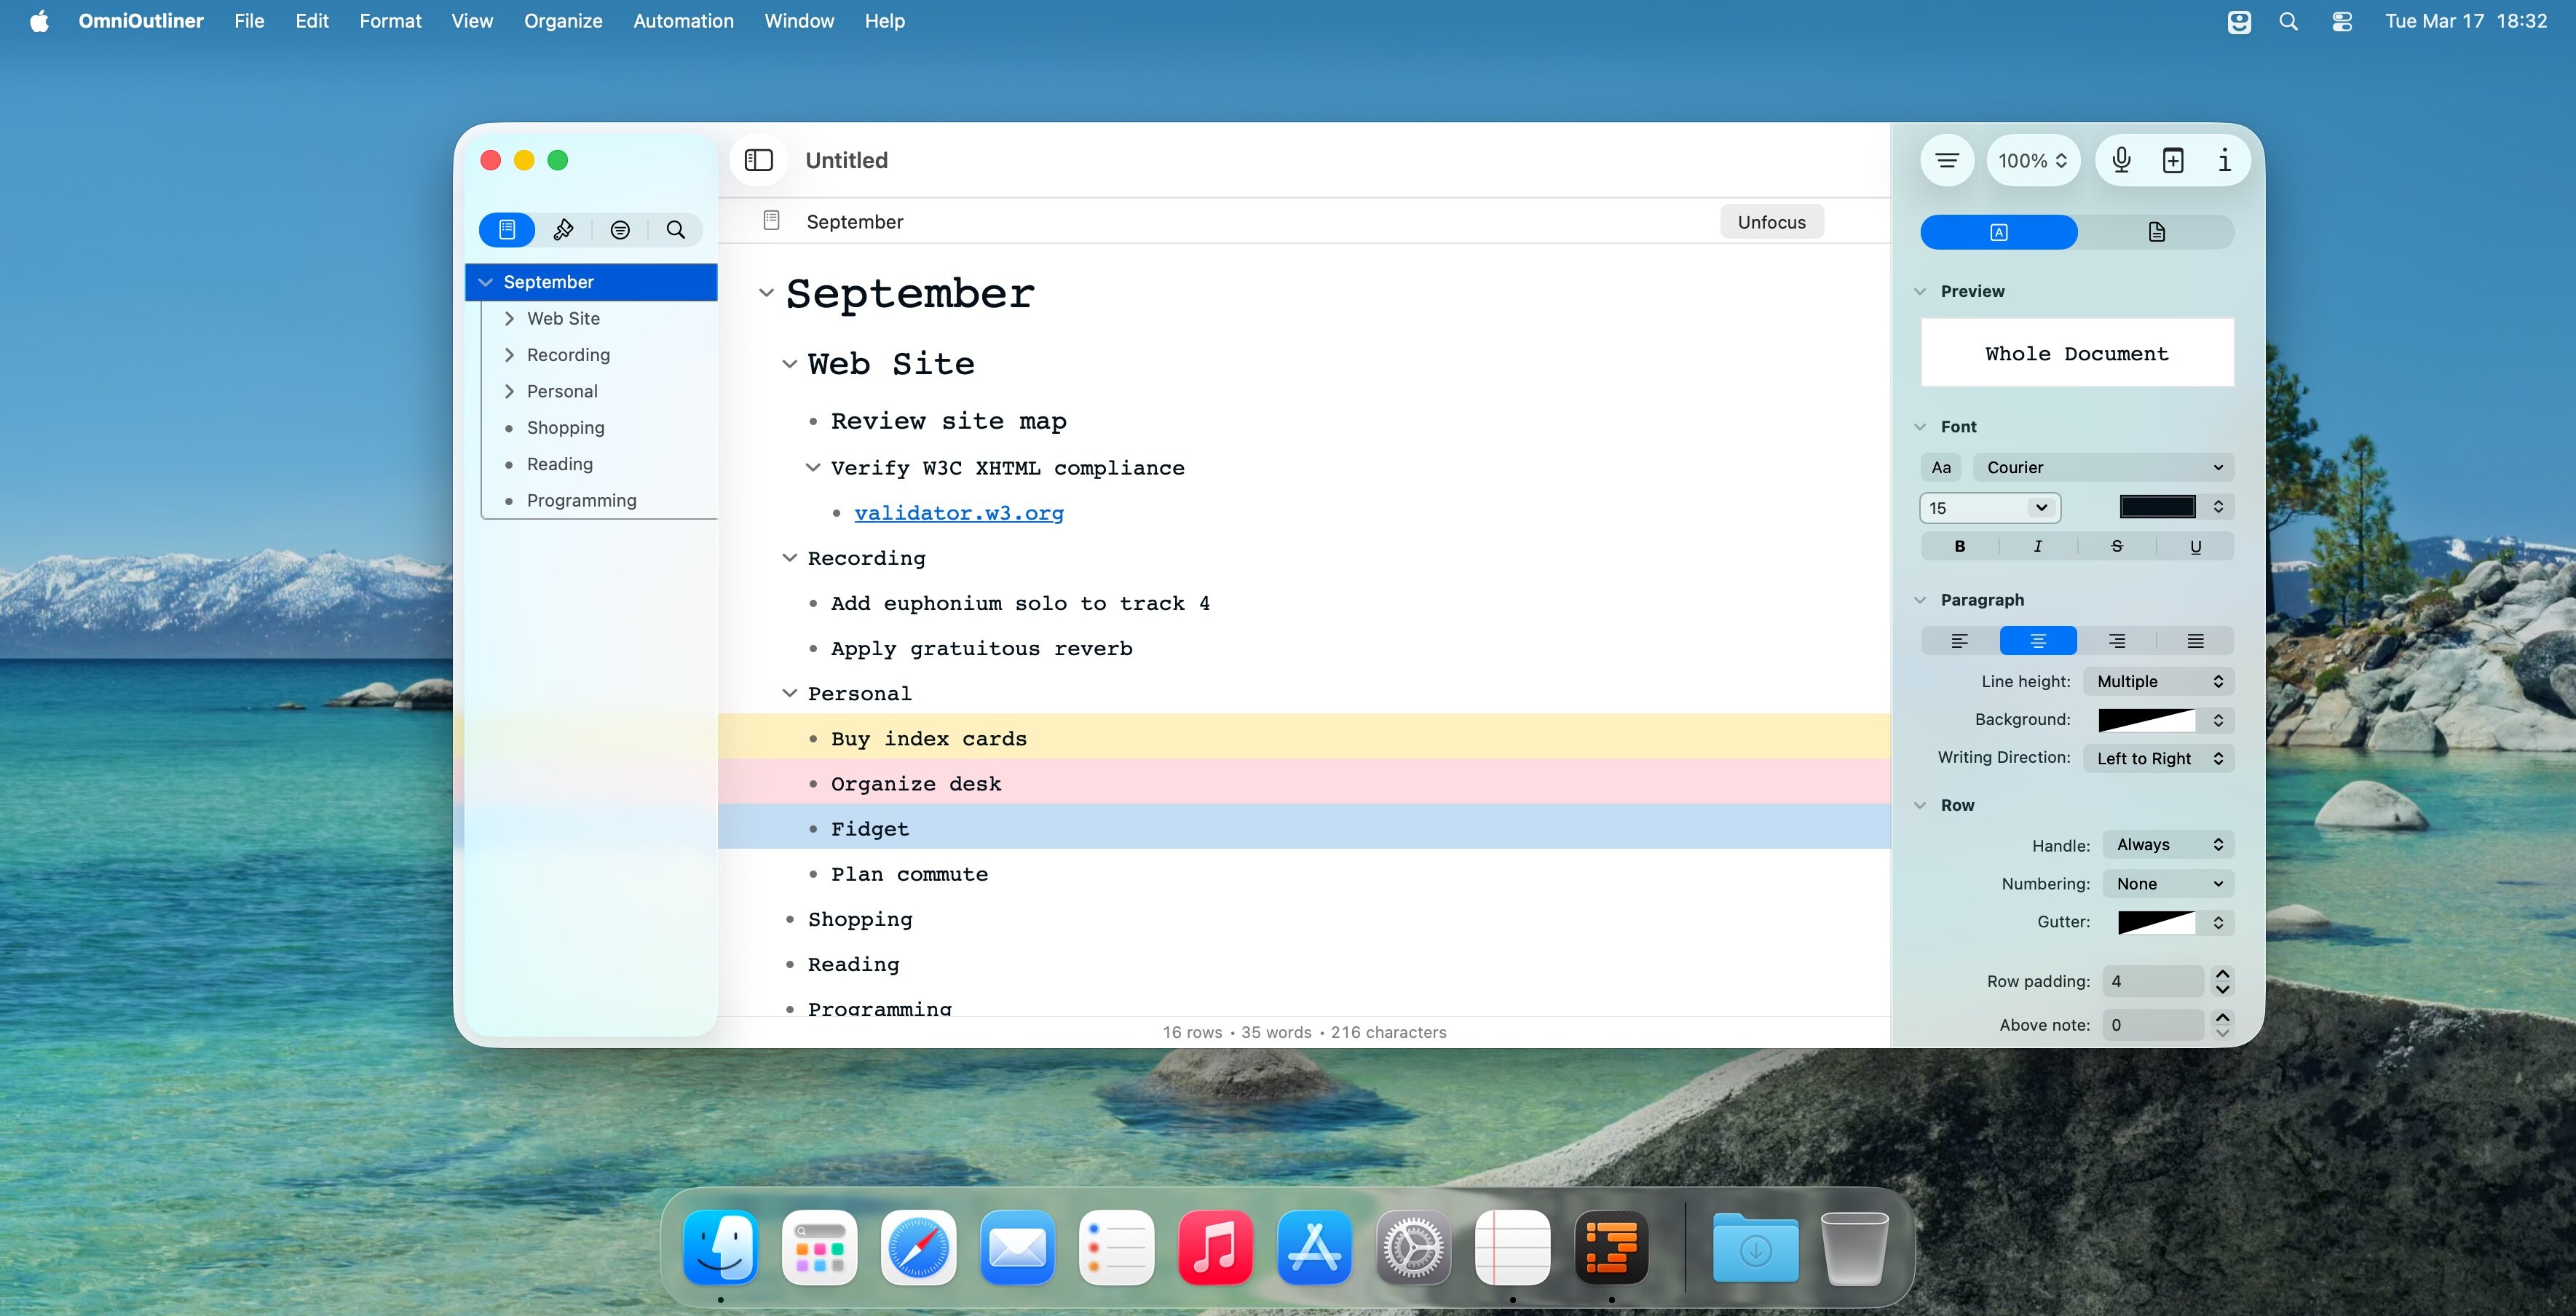Switch to the document inspector tab
Viewport: 2576px width, 1316px height.
click(x=2156, y=232)
